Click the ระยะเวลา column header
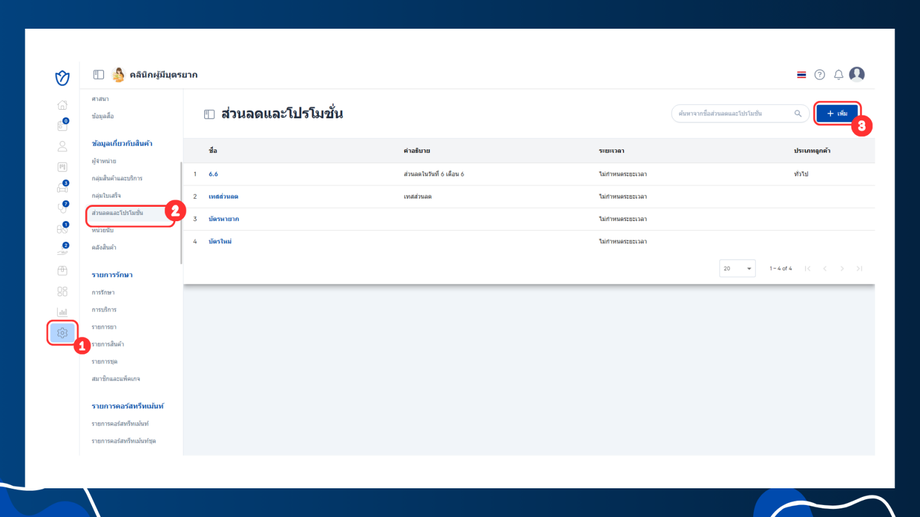 coord(611,151)
